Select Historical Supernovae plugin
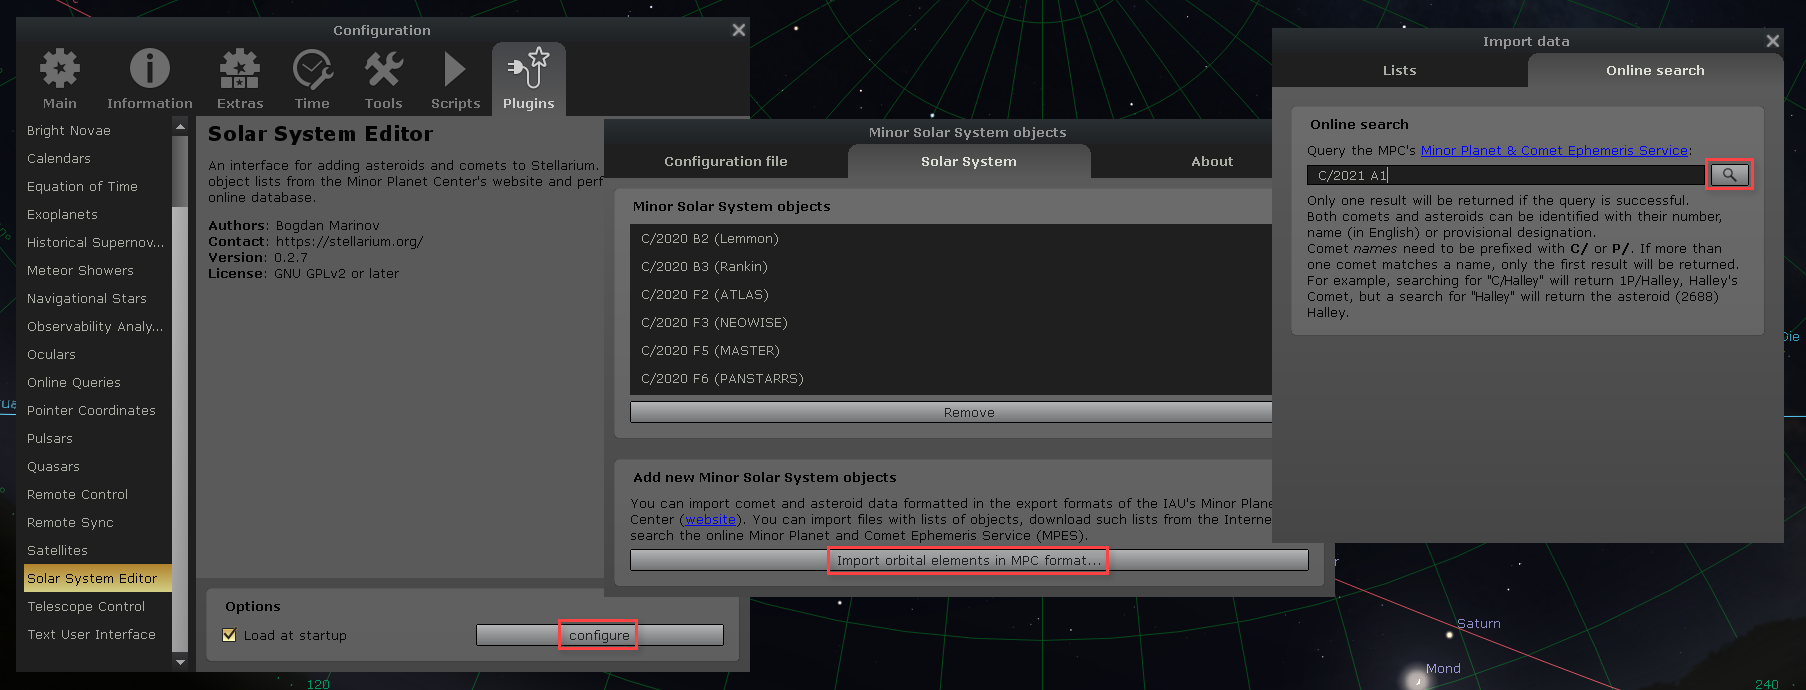1806x690 pixels. coord(98,242)
